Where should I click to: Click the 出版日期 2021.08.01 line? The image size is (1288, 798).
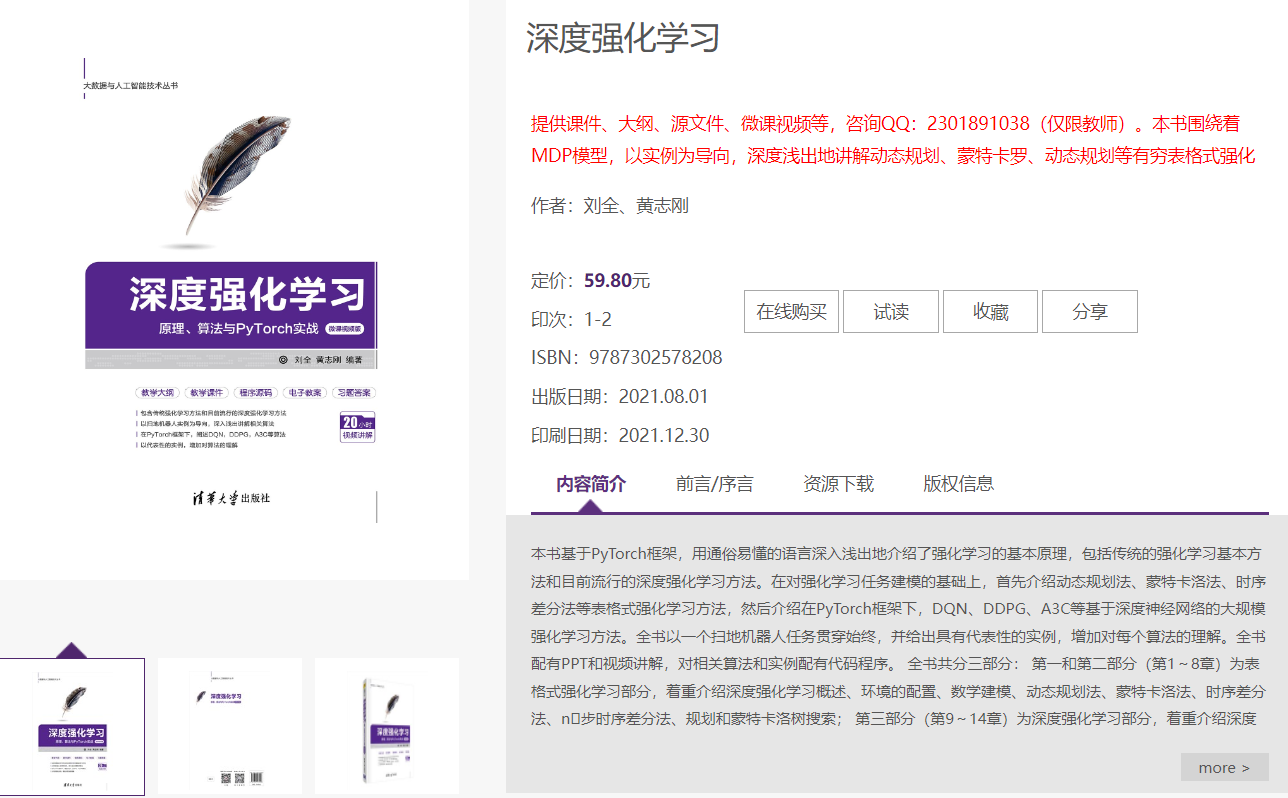(619, 396)
